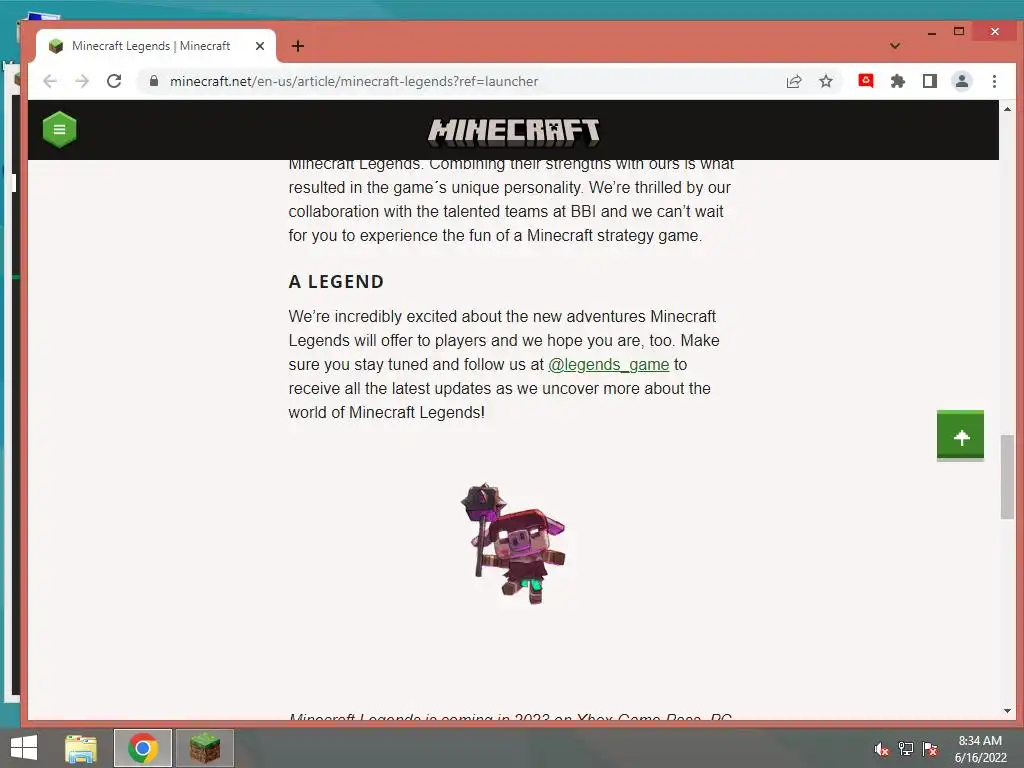Open the Chrome profile avatar
The image size is (1024, 768).
click(962, 81)
